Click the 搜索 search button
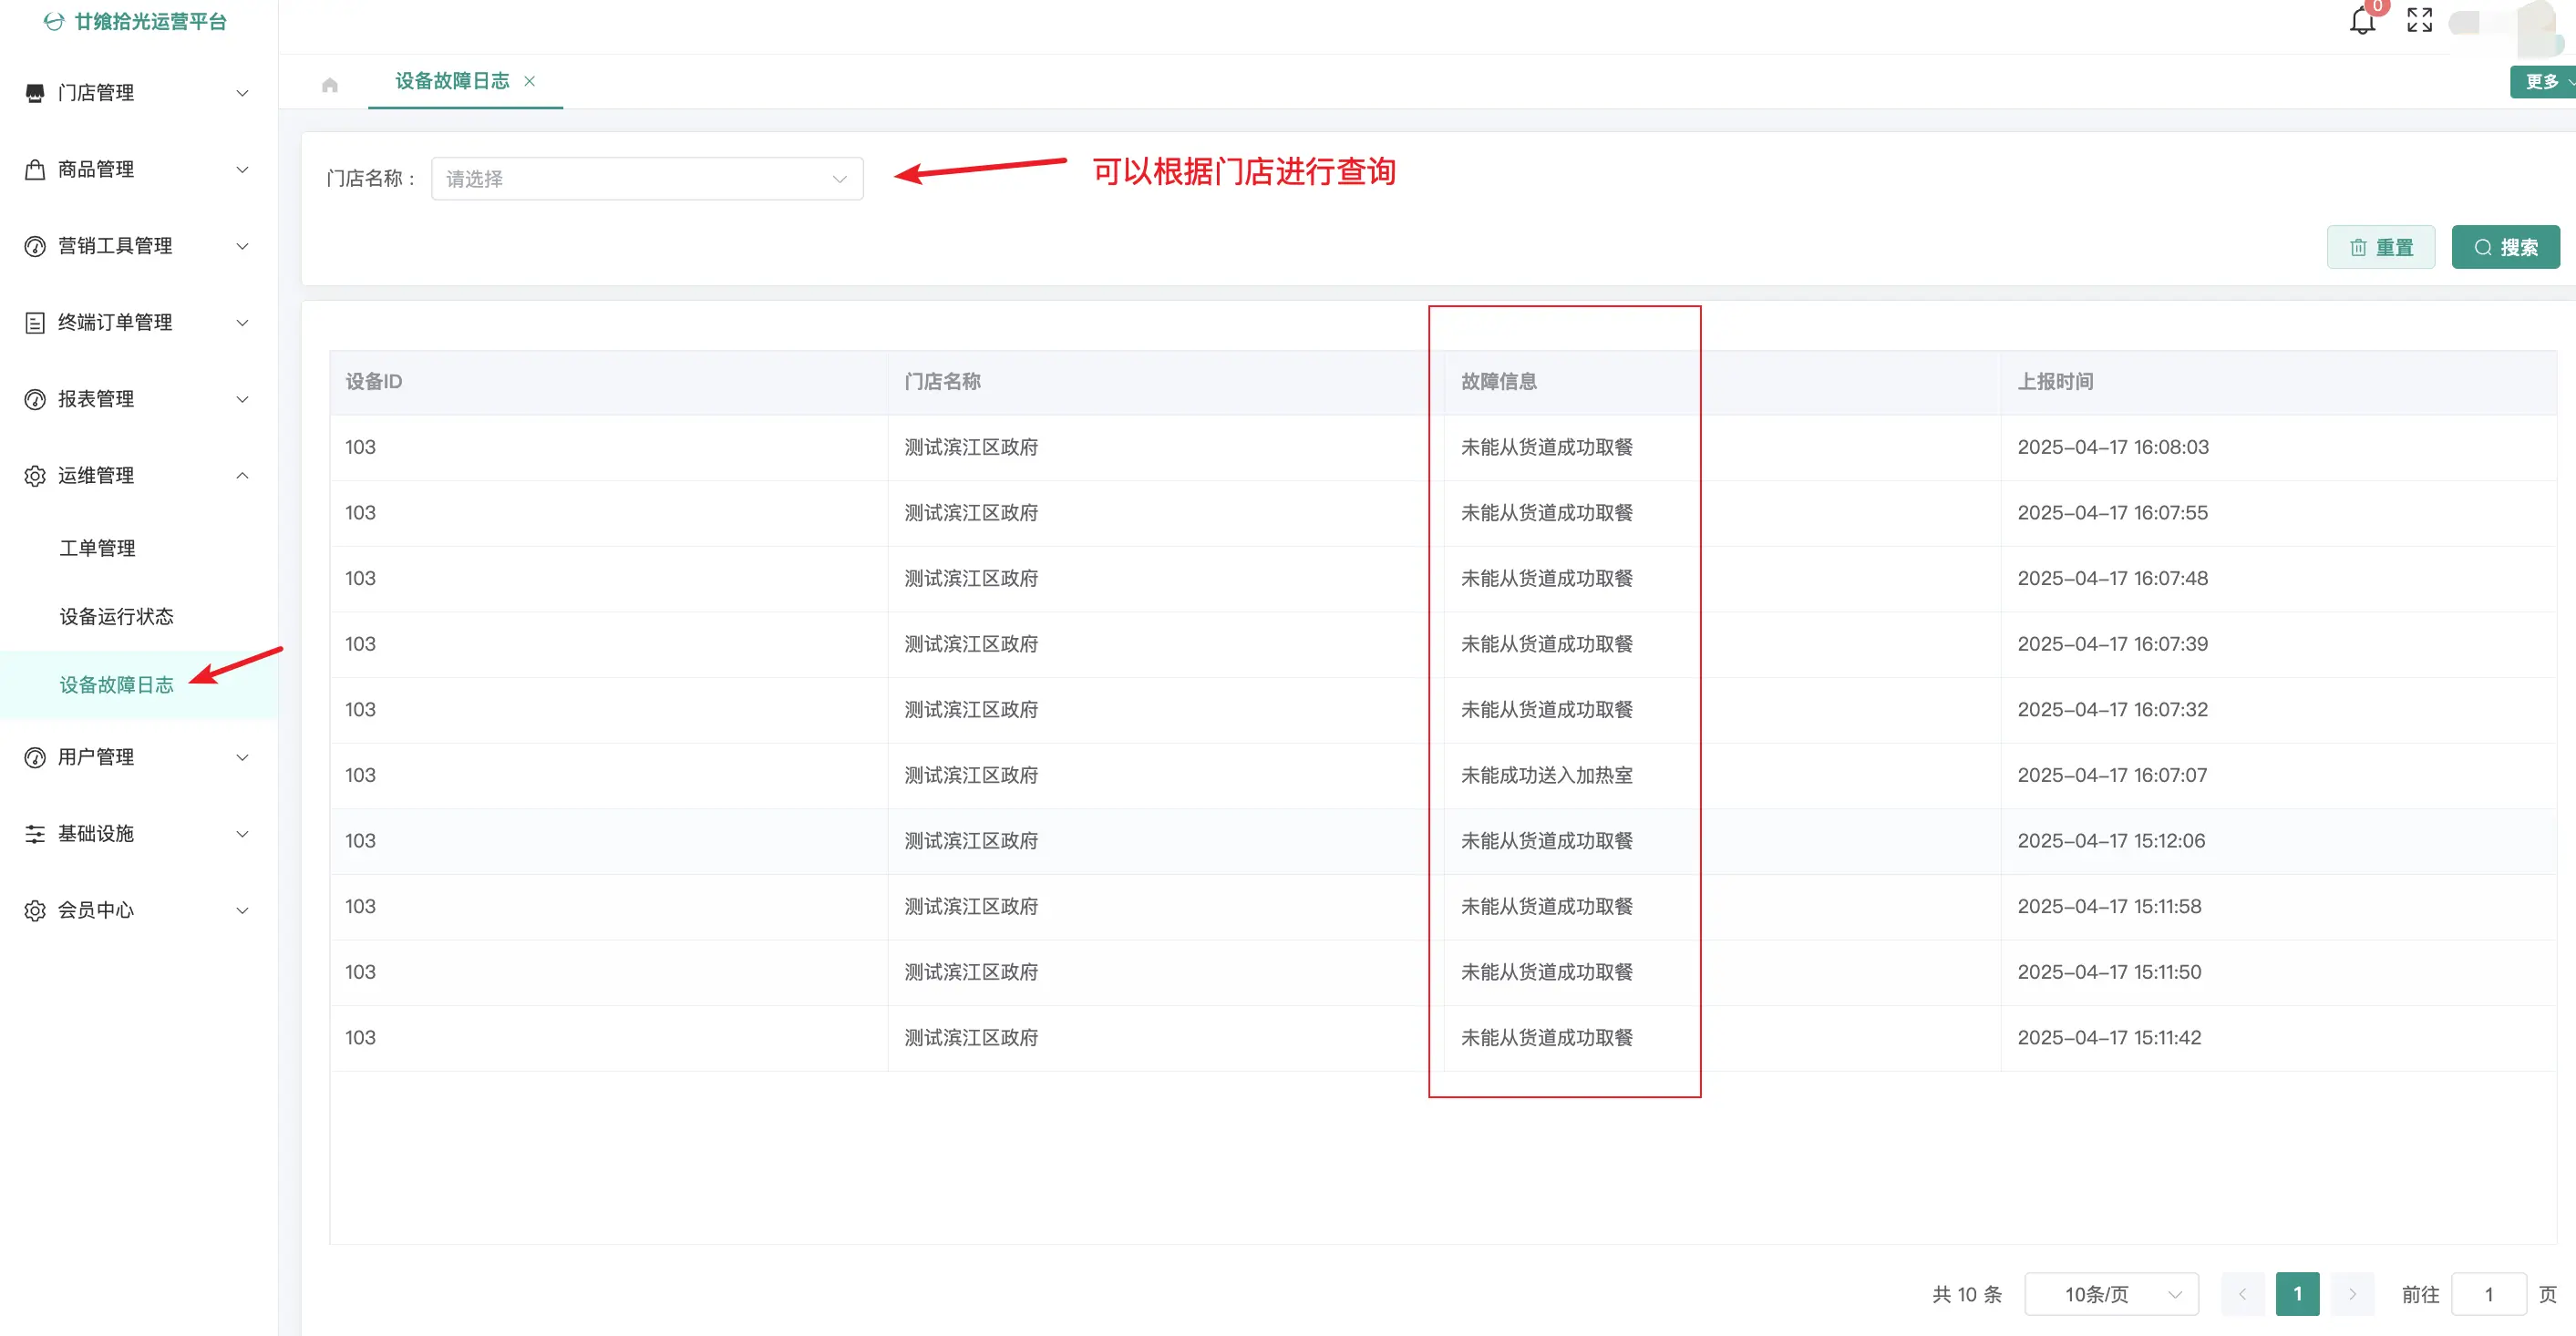 [x=2505, y=247]
